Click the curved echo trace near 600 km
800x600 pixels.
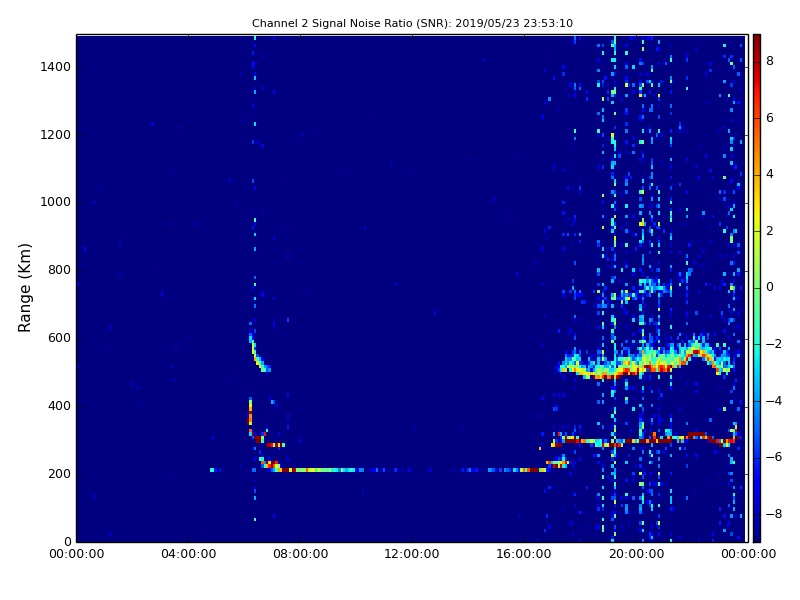click(259, 352)
